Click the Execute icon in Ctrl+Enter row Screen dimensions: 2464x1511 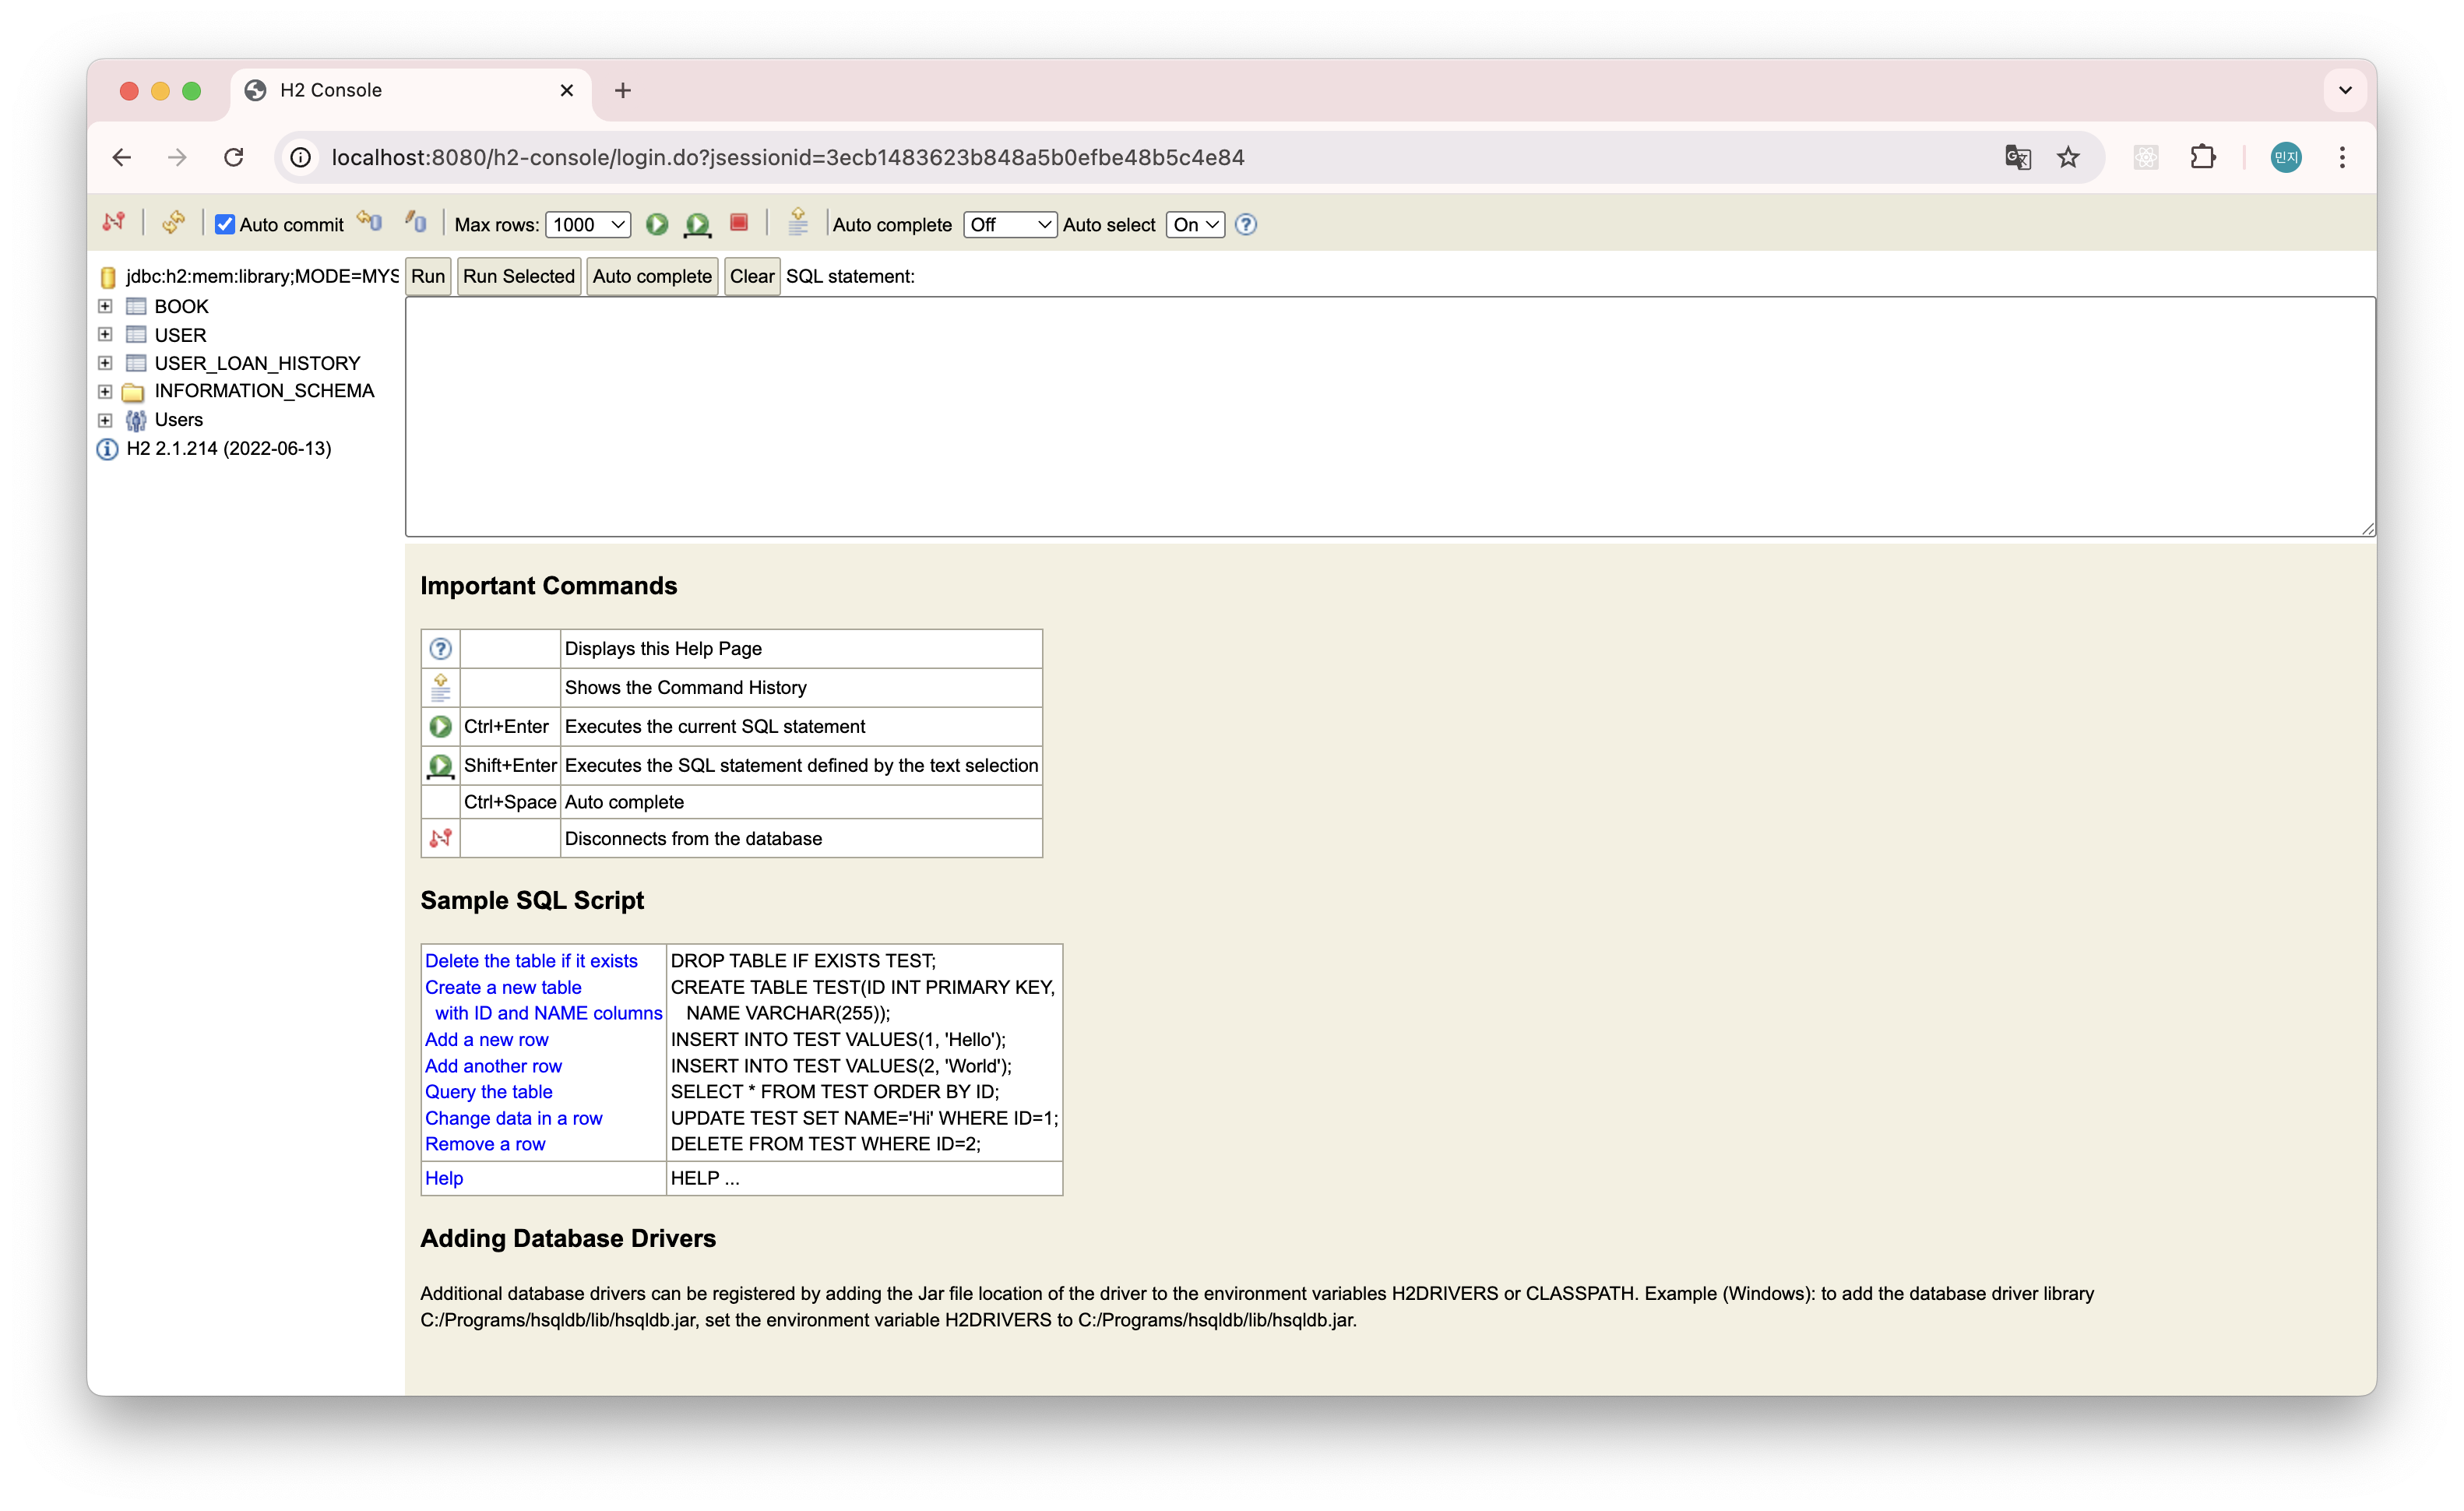440,726
